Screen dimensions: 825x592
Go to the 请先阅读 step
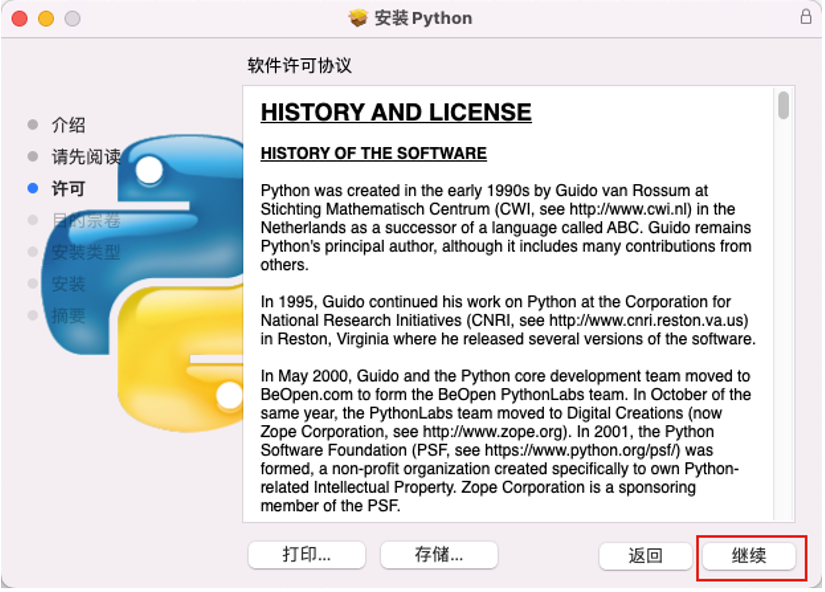point(85,157)
